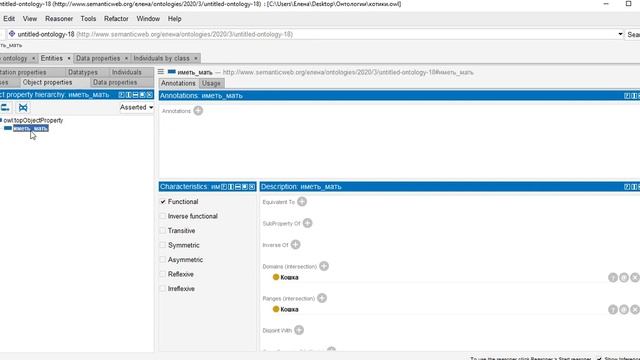Open the Refactor menu
The width and height of the screenshot is (640, 360).
[x=116, y=19]
